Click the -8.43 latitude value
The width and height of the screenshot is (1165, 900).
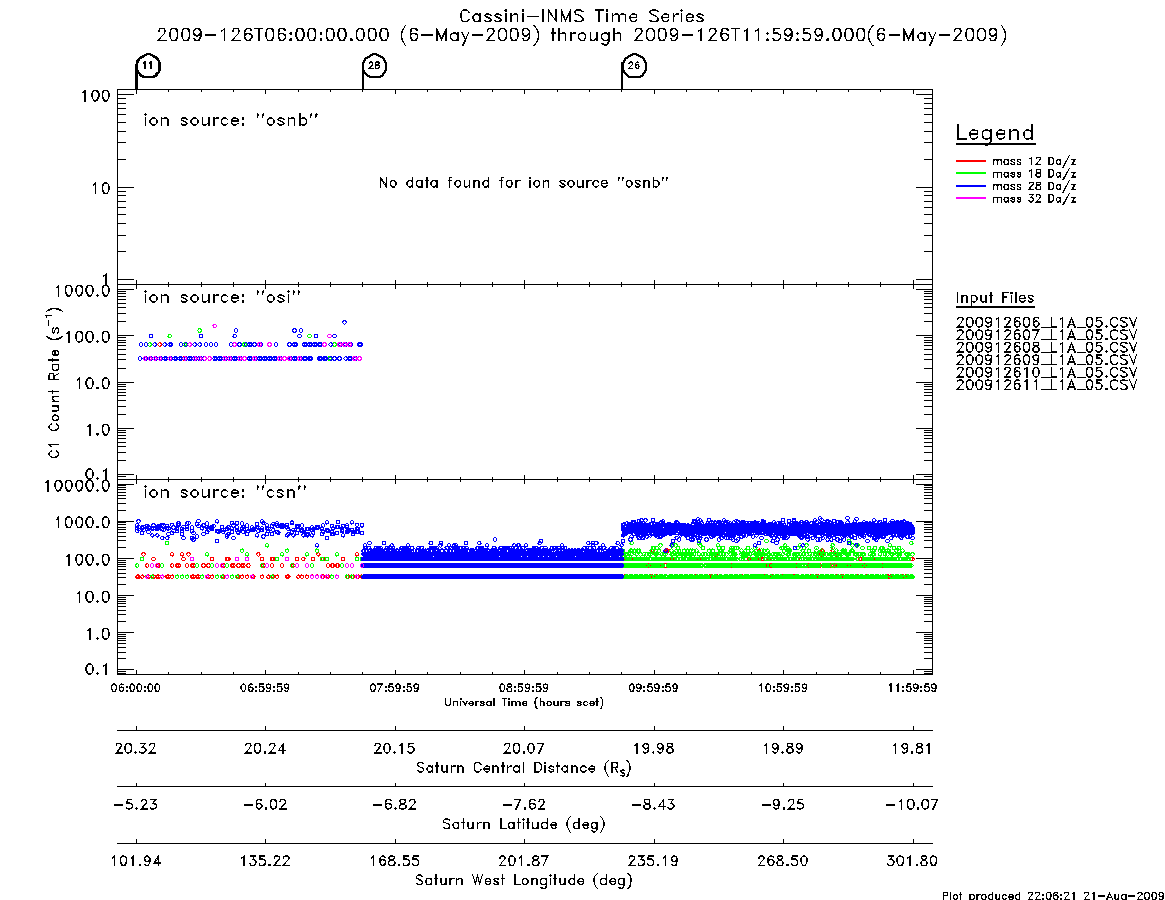pyautogui.click(x=653, y=805)
